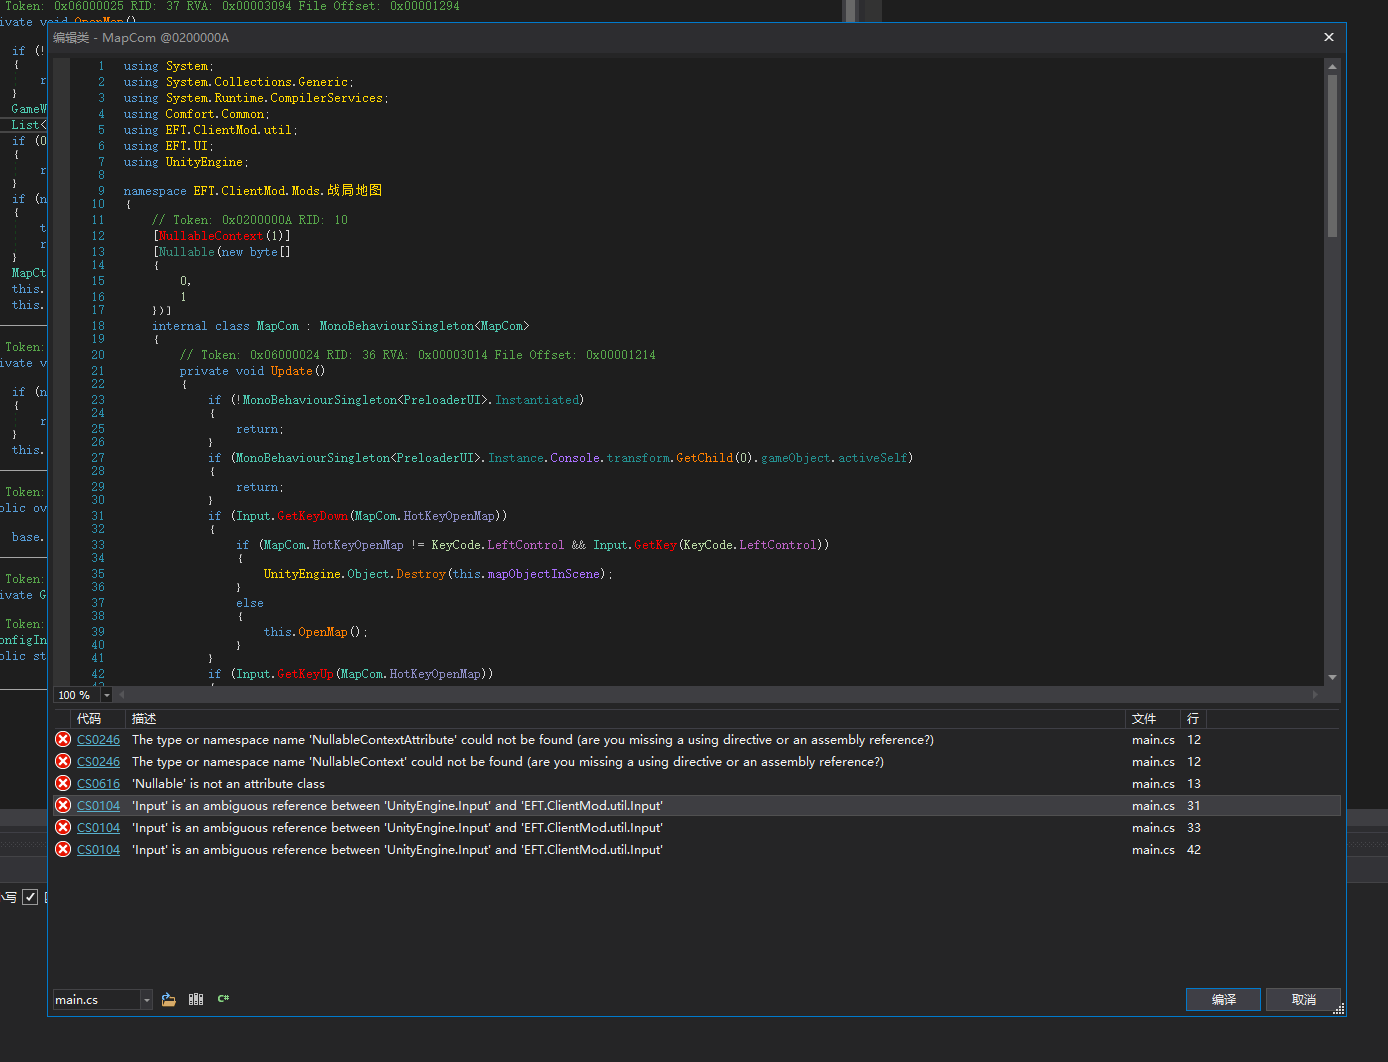Close the MapCom edit class dialog
Image resolution: width=1388 pixels, height=1062 pixels.
pos(1328,37)
